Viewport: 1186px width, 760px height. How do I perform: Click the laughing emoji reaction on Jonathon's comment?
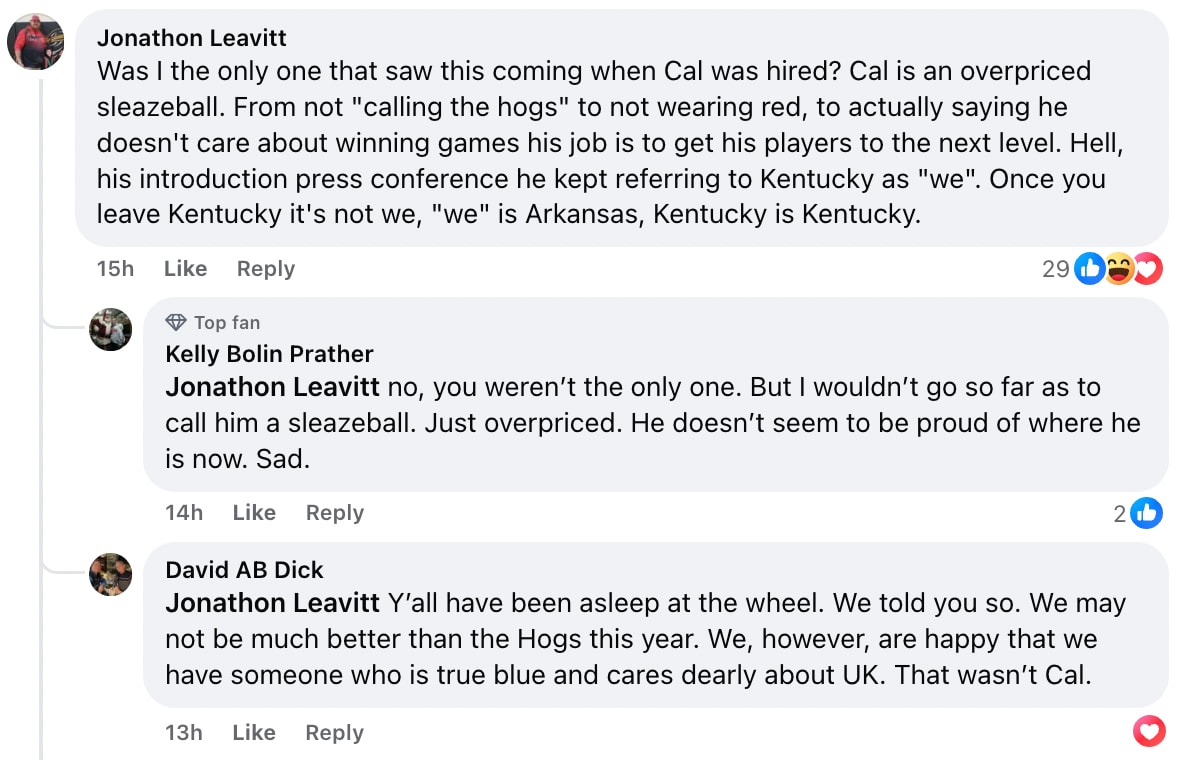tap(1119, 268)
